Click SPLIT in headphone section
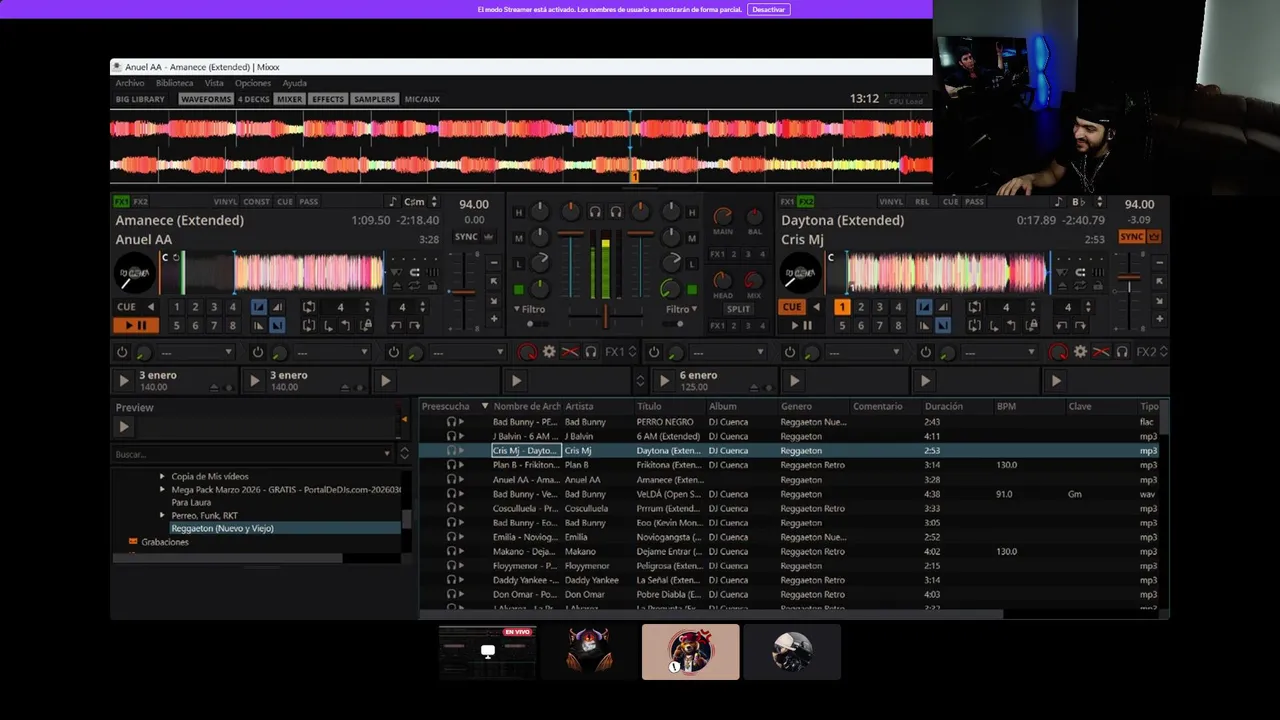The height and width of the screenshot is (720, 1280). pyautogui.click(x=738, y=309)
